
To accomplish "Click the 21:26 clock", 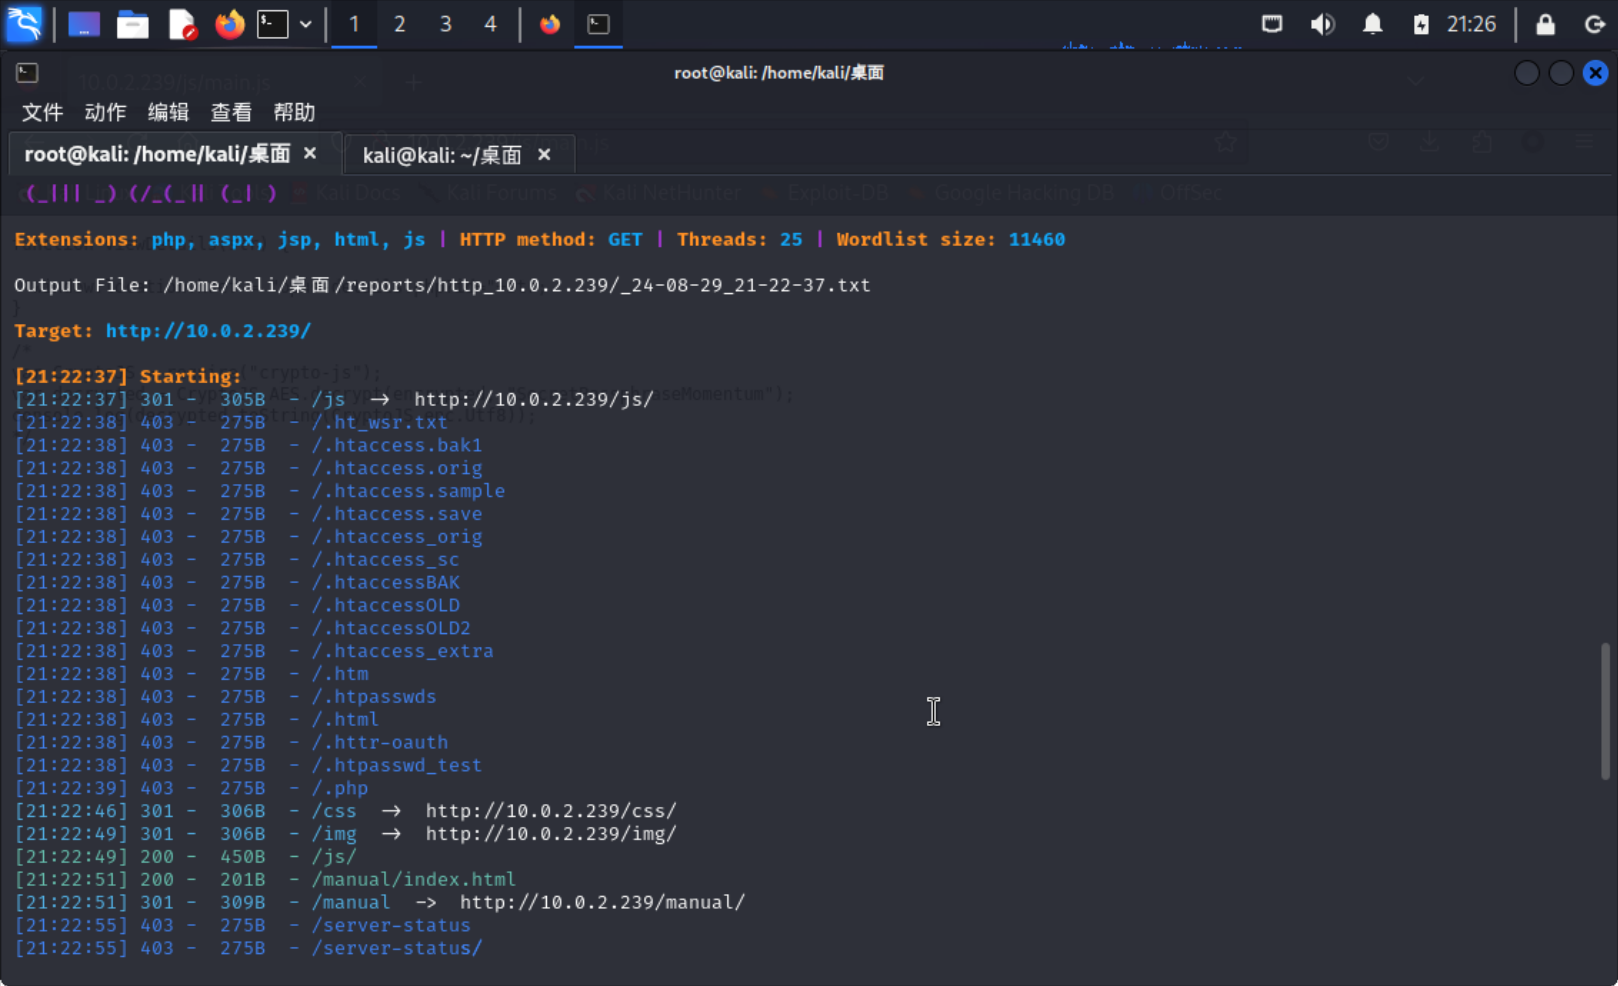I will [x=1471, y=24].
